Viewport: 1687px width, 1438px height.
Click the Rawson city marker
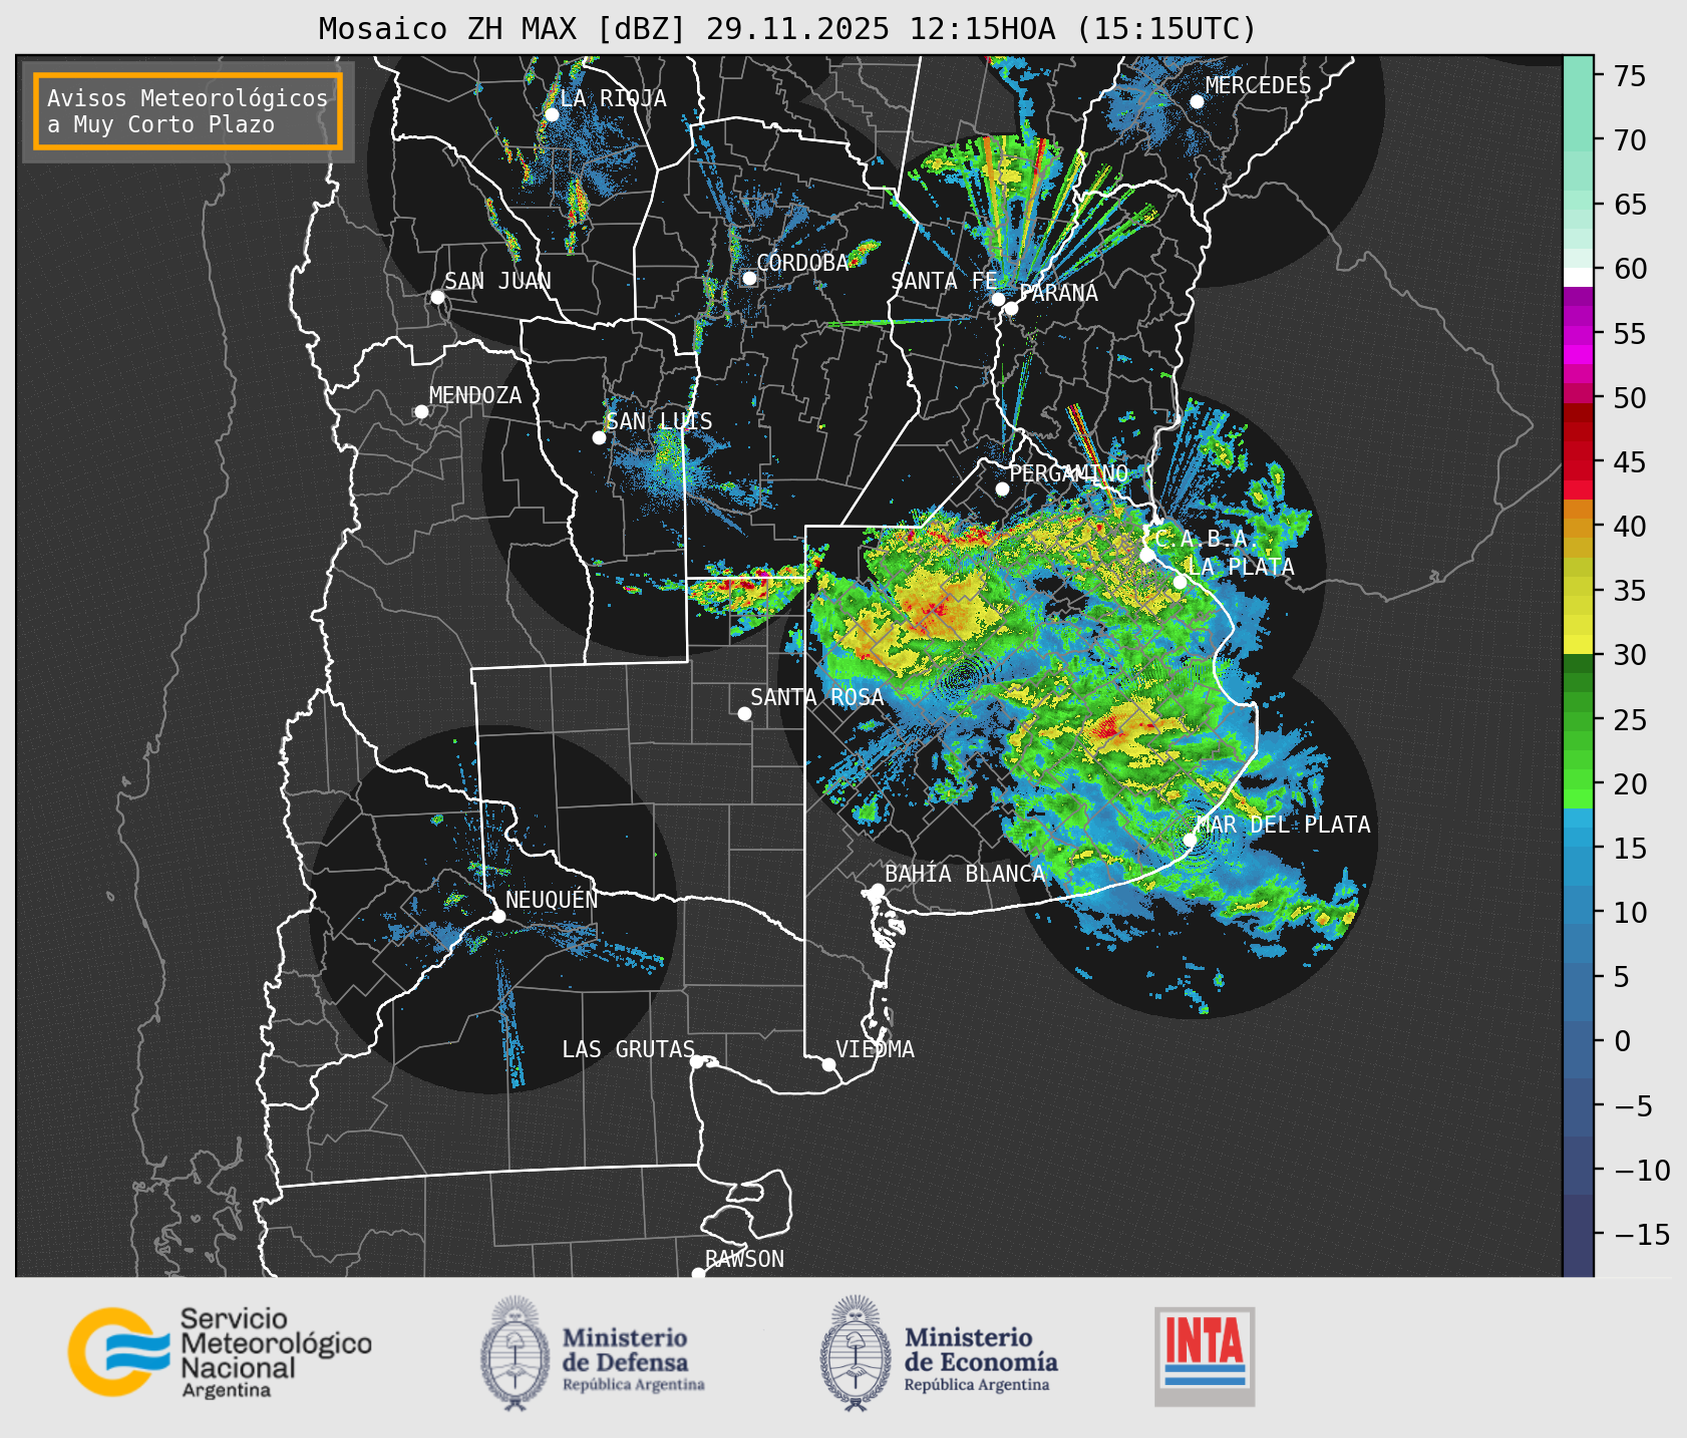pyautogui.click(x=698, y=1274)
